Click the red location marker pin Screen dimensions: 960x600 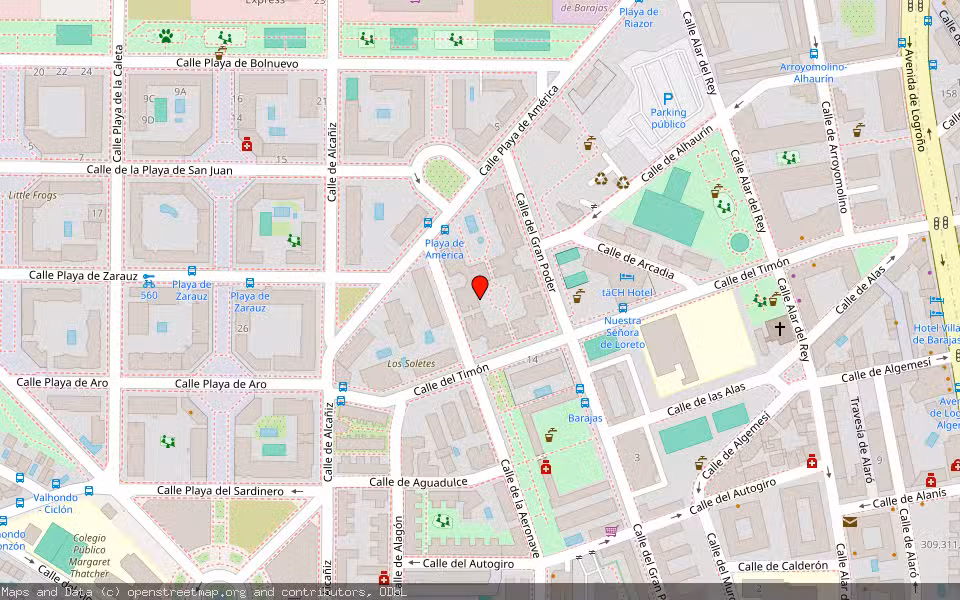tap(480, 289)
